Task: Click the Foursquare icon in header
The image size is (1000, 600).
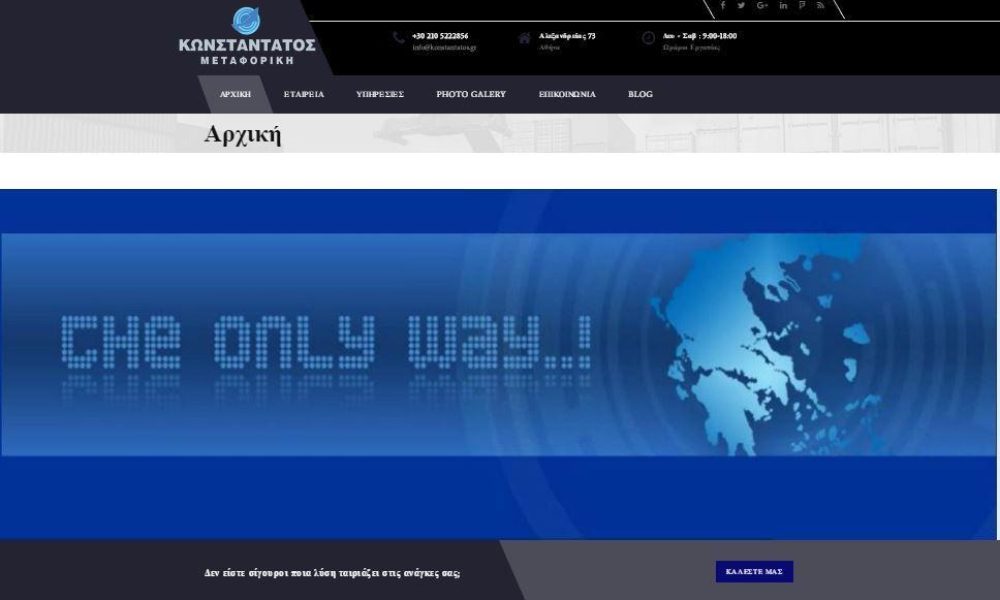Action: (802, 6)
